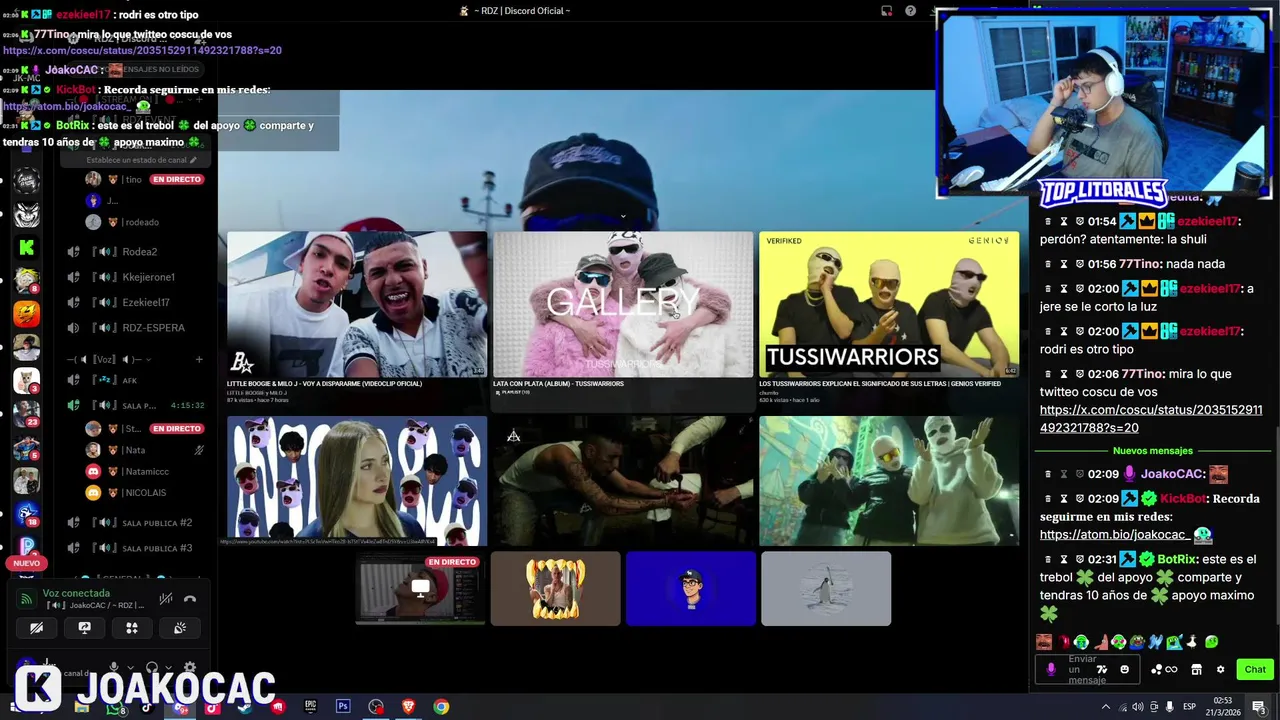Open the green Kick server icon
This screenshot has height=720, width=1280.
26,248
